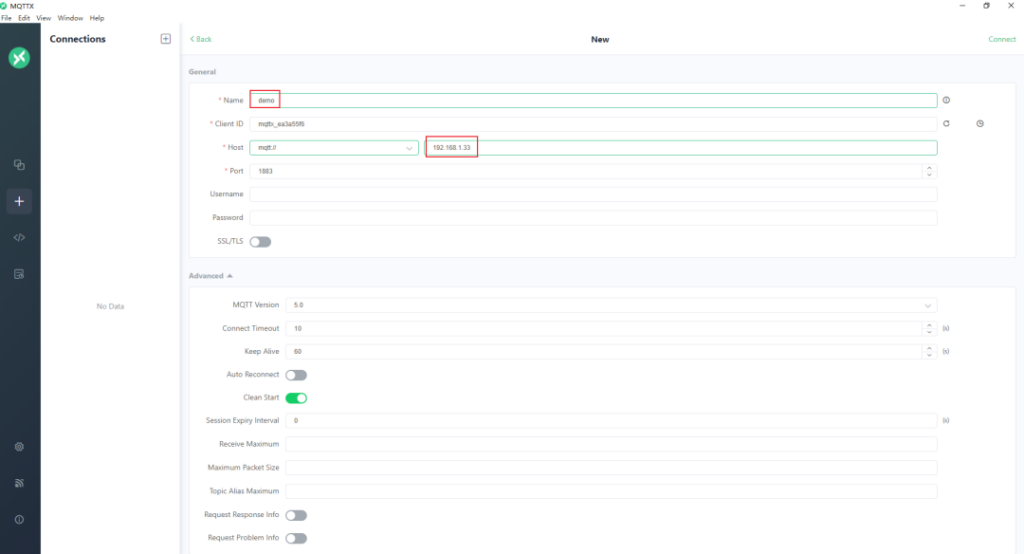Viewport: 1024px width, 554px height.
Task: Click the Username input field
Action: [593, 194]
